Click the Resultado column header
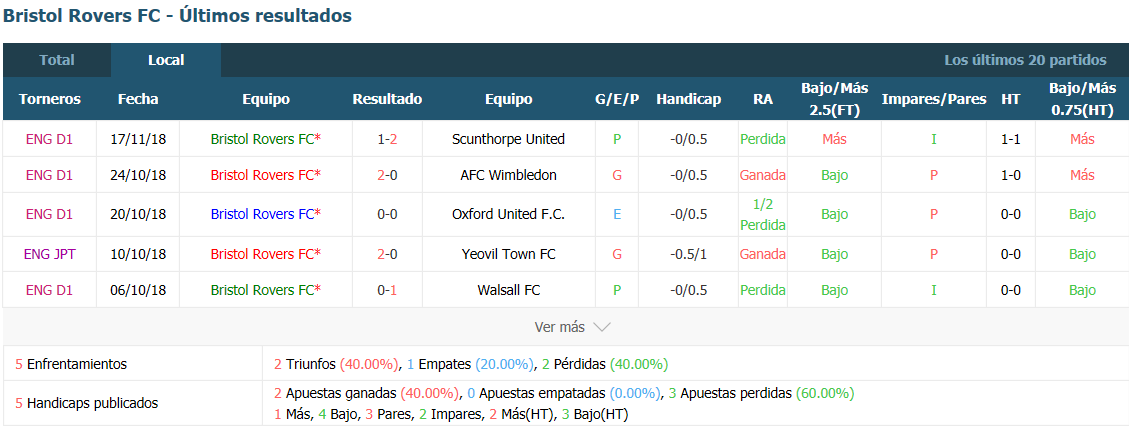Viewport: 1129px width, 427px height. pyautogui.click(x=387, y=99)
